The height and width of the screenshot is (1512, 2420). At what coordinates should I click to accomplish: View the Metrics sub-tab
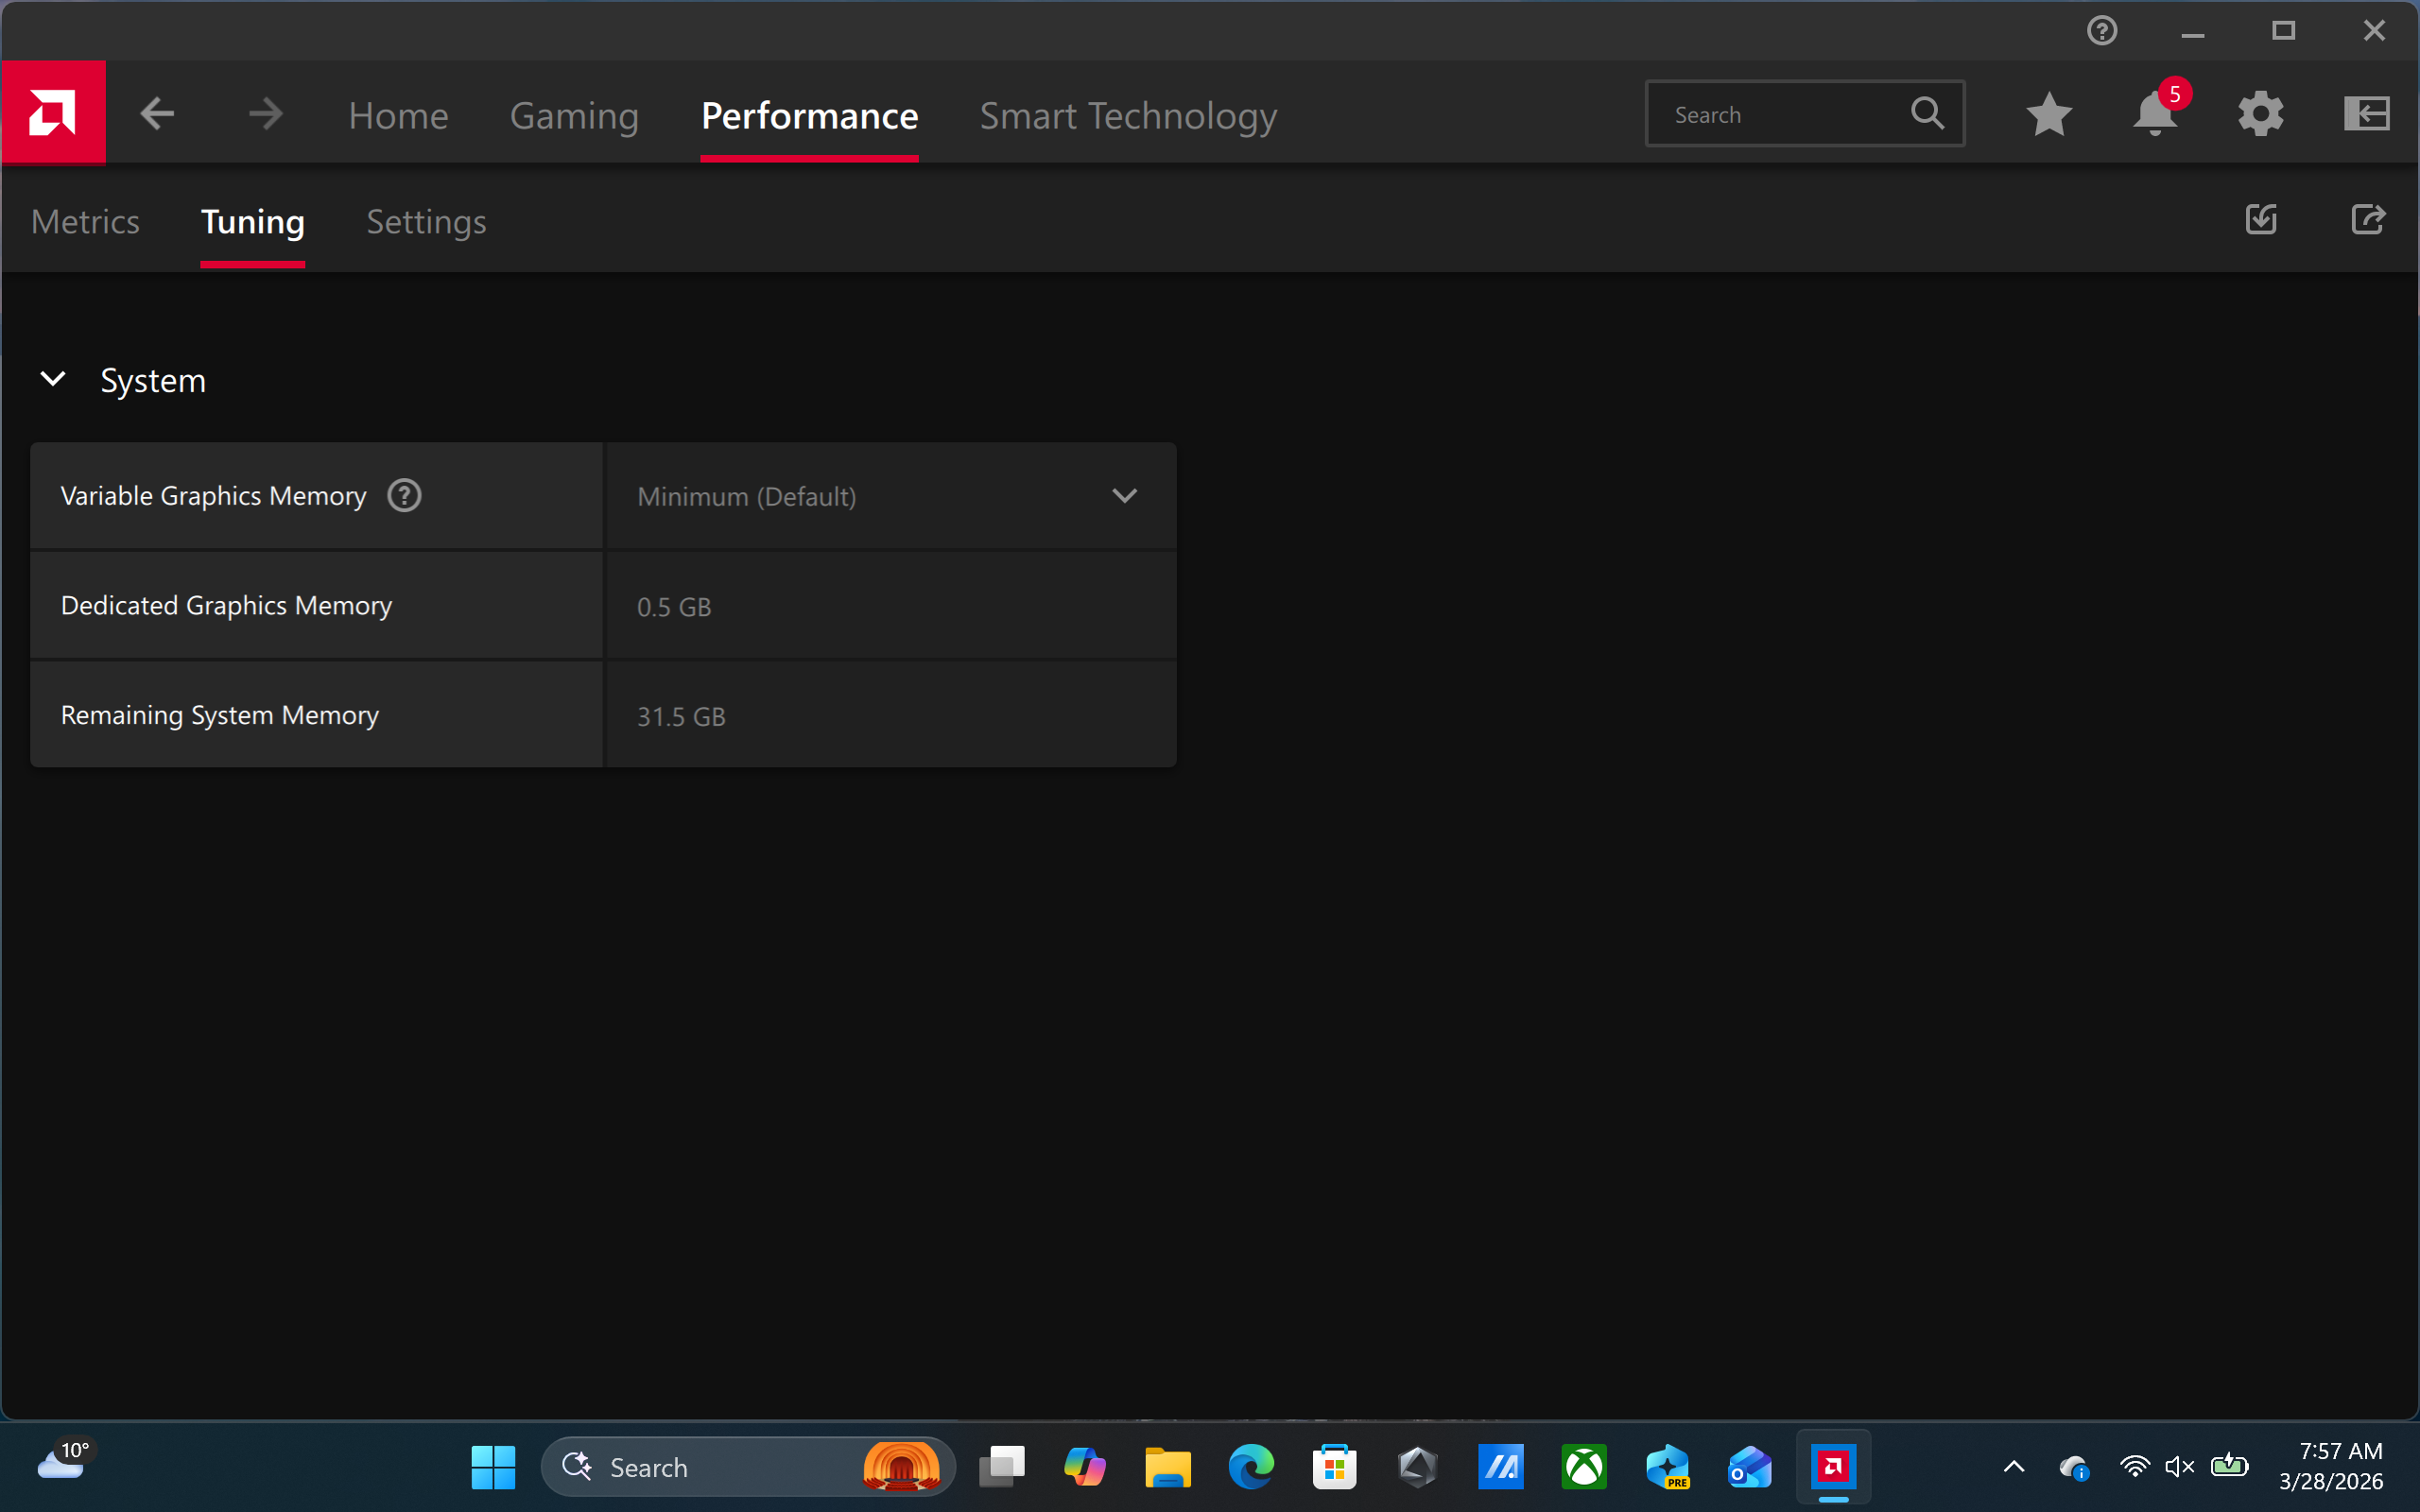[x=85, y=222]
